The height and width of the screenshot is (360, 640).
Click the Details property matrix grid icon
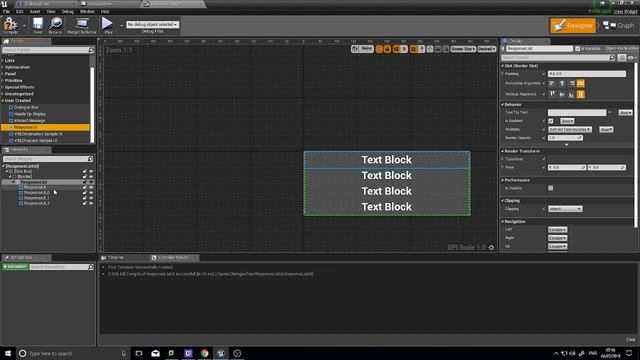point(622,58)
